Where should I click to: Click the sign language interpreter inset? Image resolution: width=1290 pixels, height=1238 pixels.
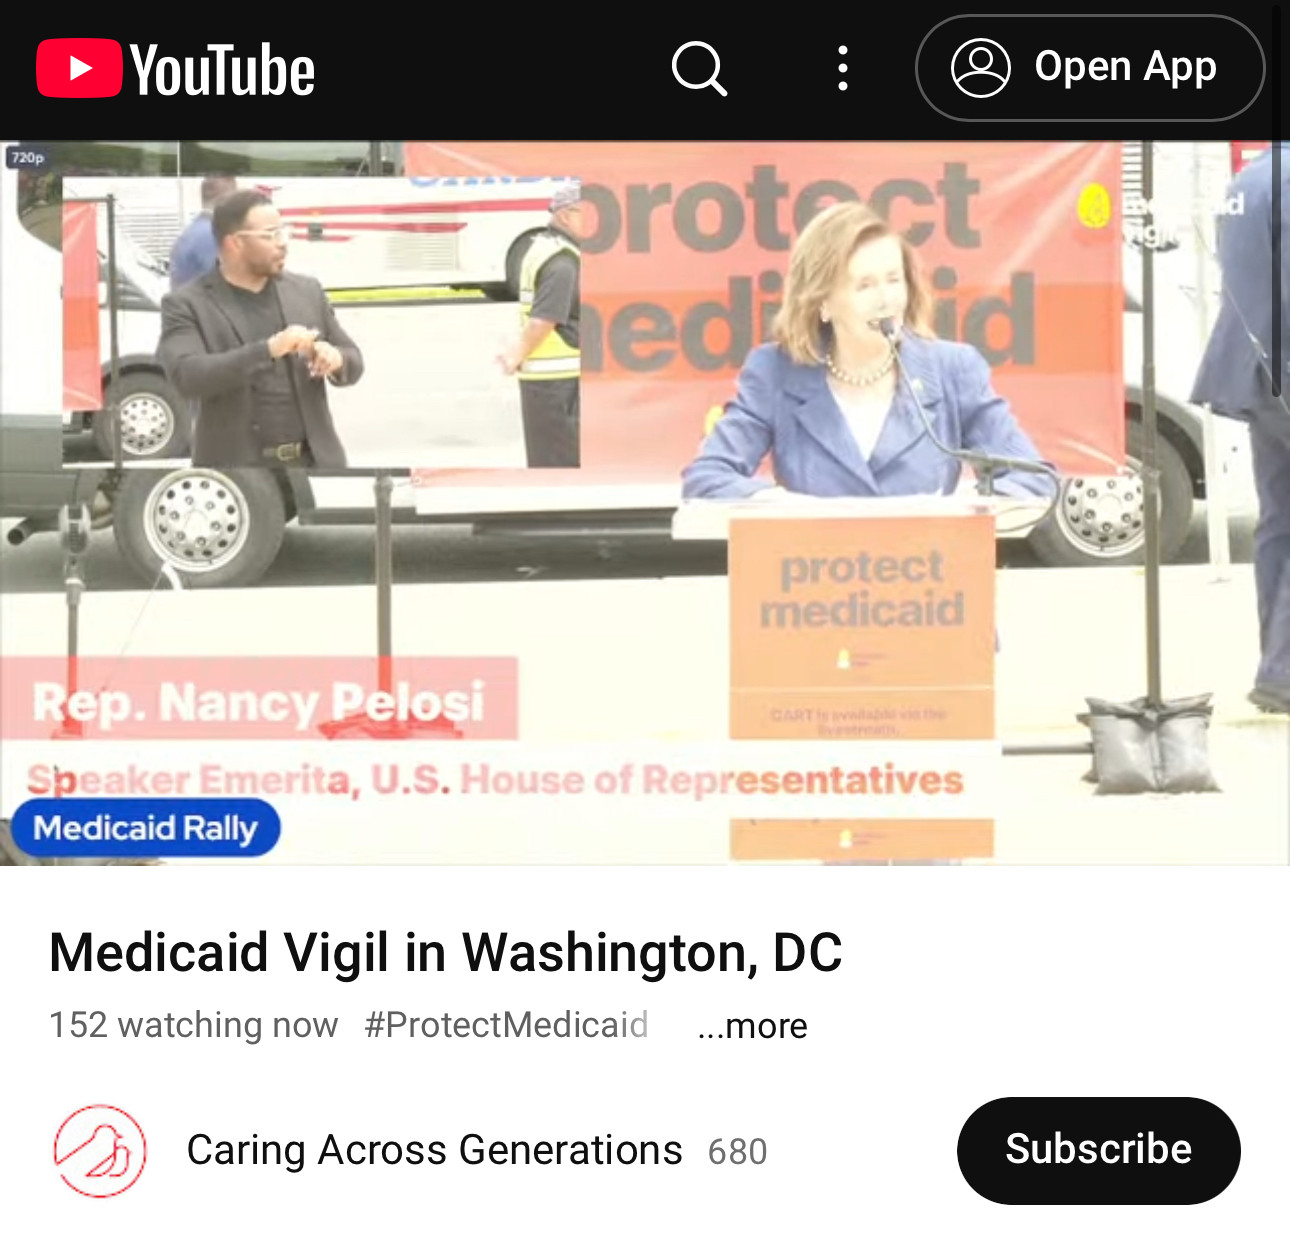click(321, 322)
